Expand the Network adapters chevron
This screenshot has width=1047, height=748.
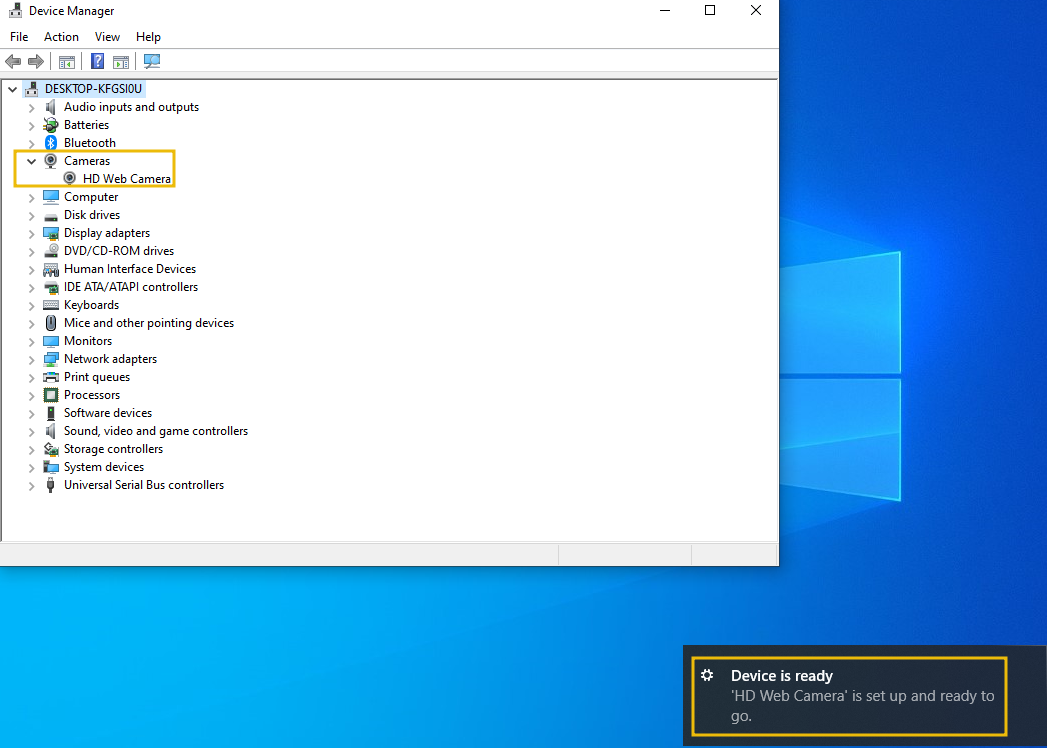click(x=31, y=360)
